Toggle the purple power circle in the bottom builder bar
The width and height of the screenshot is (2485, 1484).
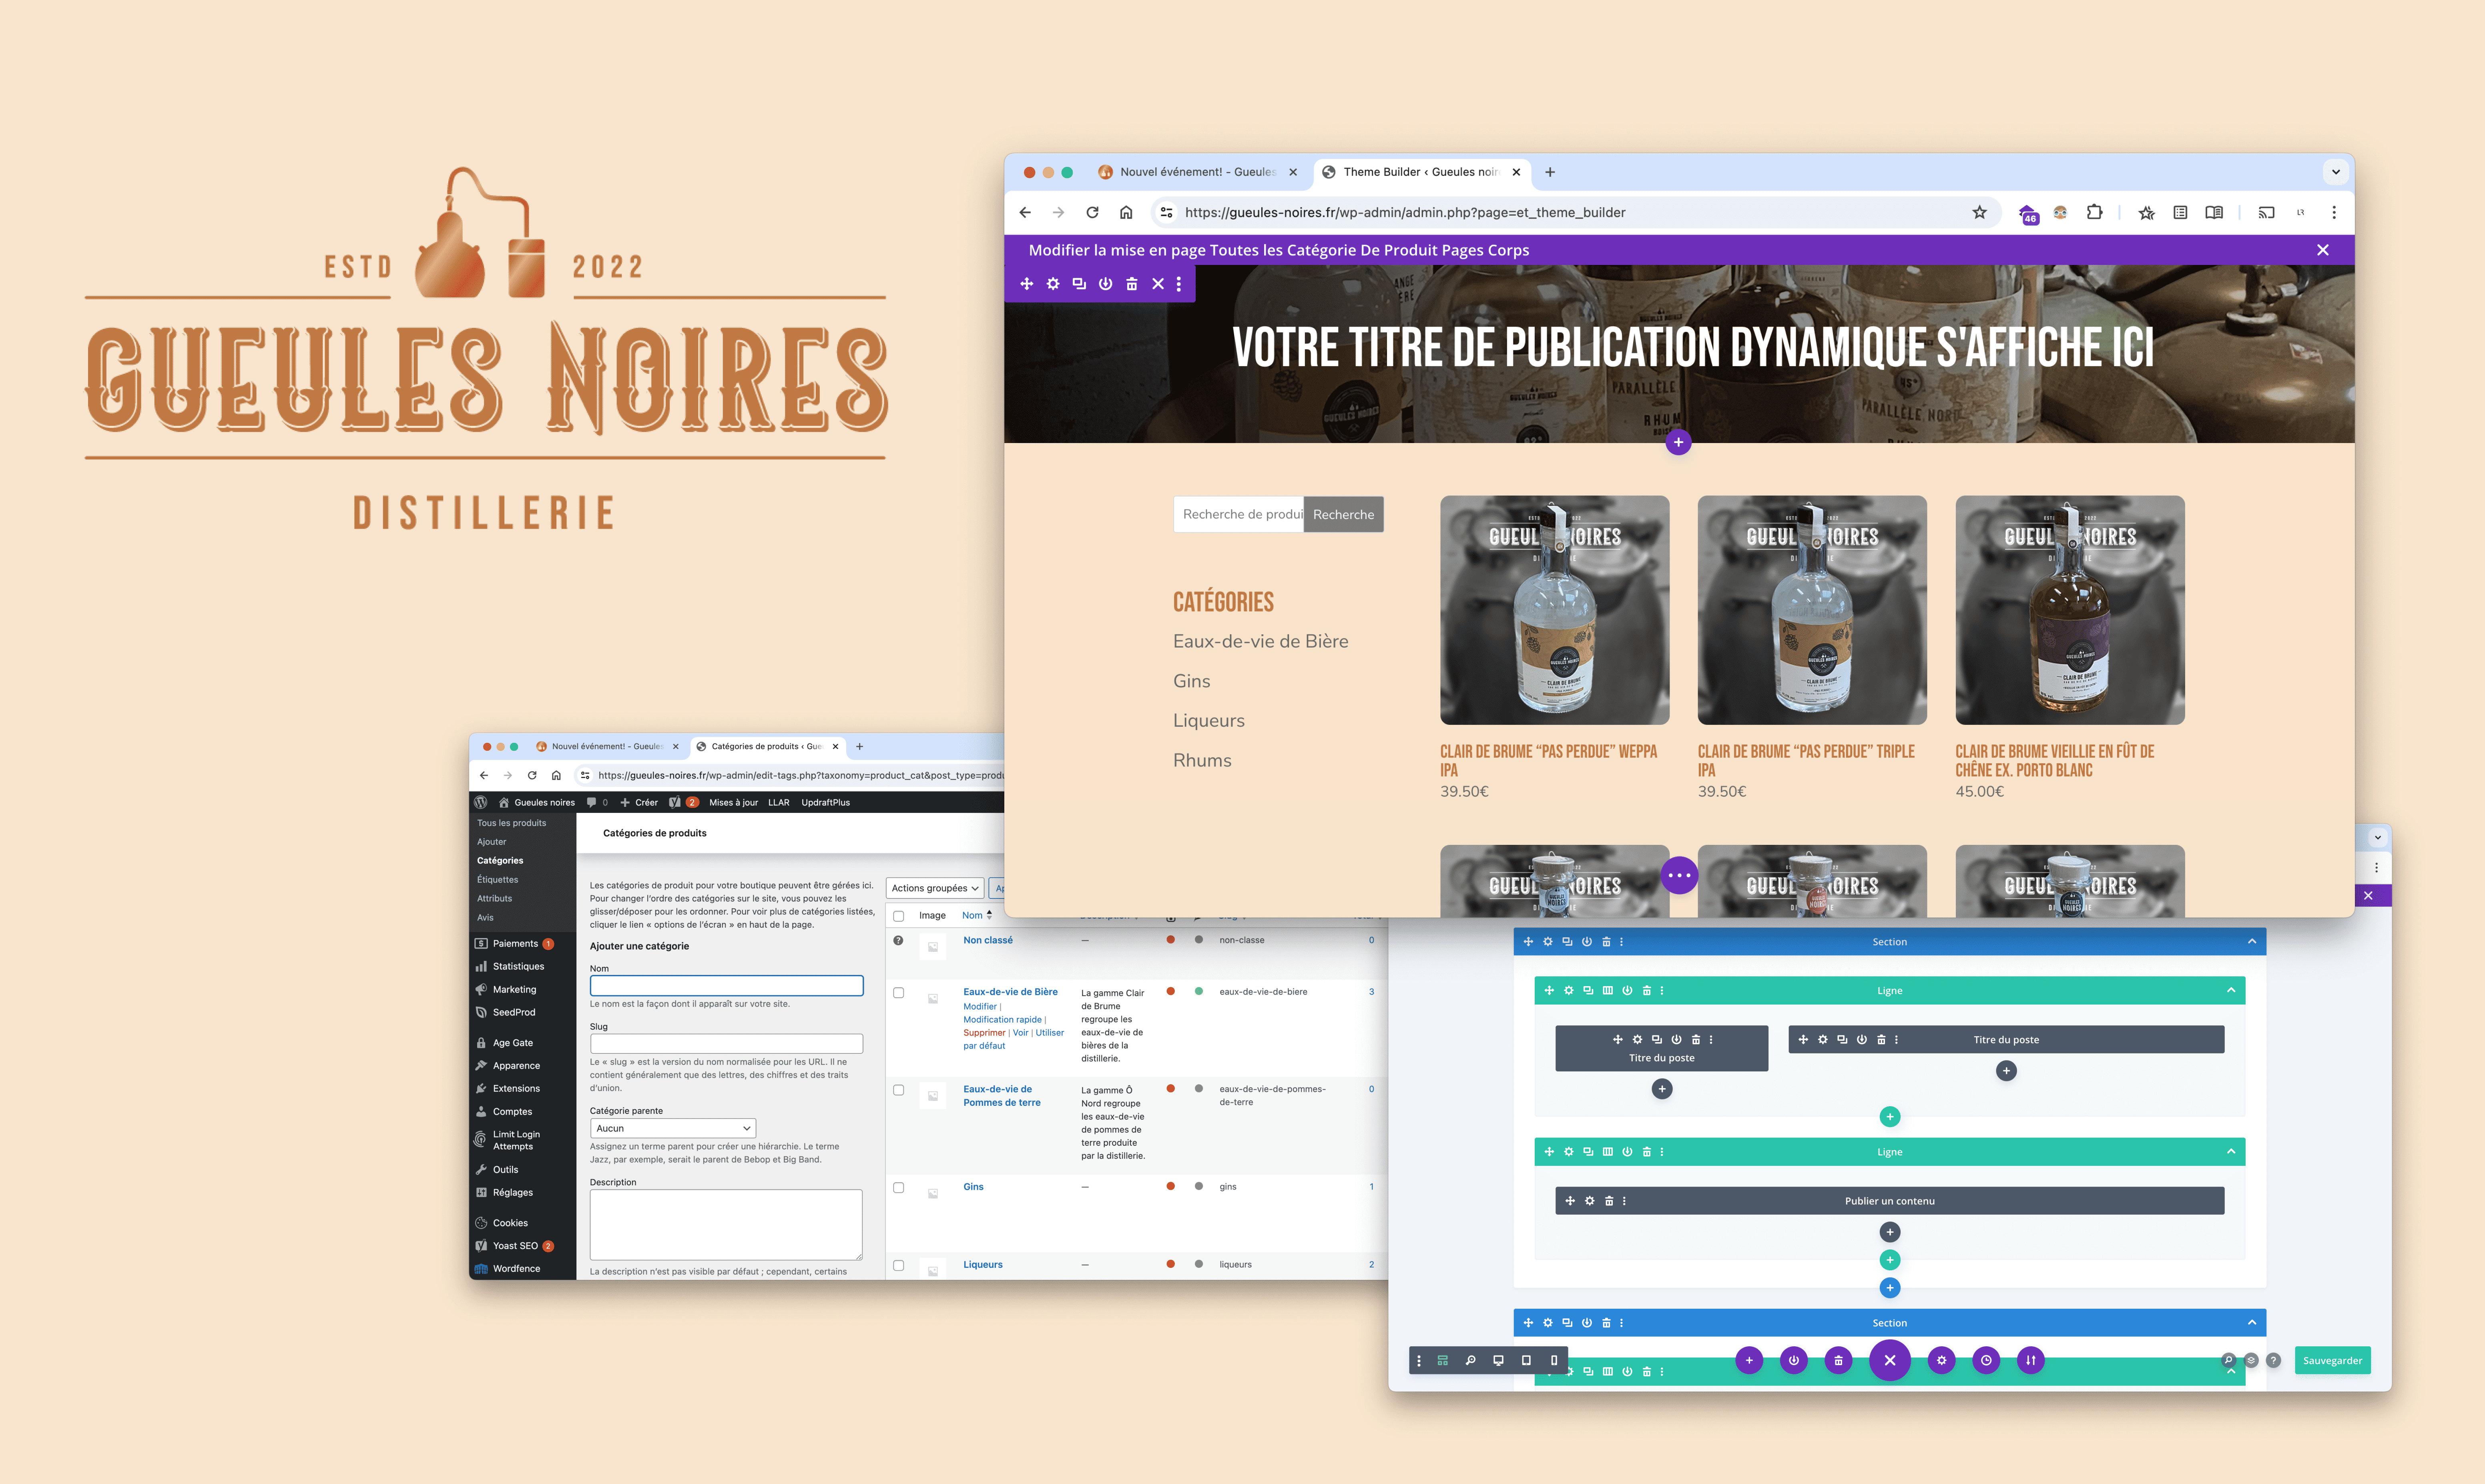(x=1794, y=1360)
